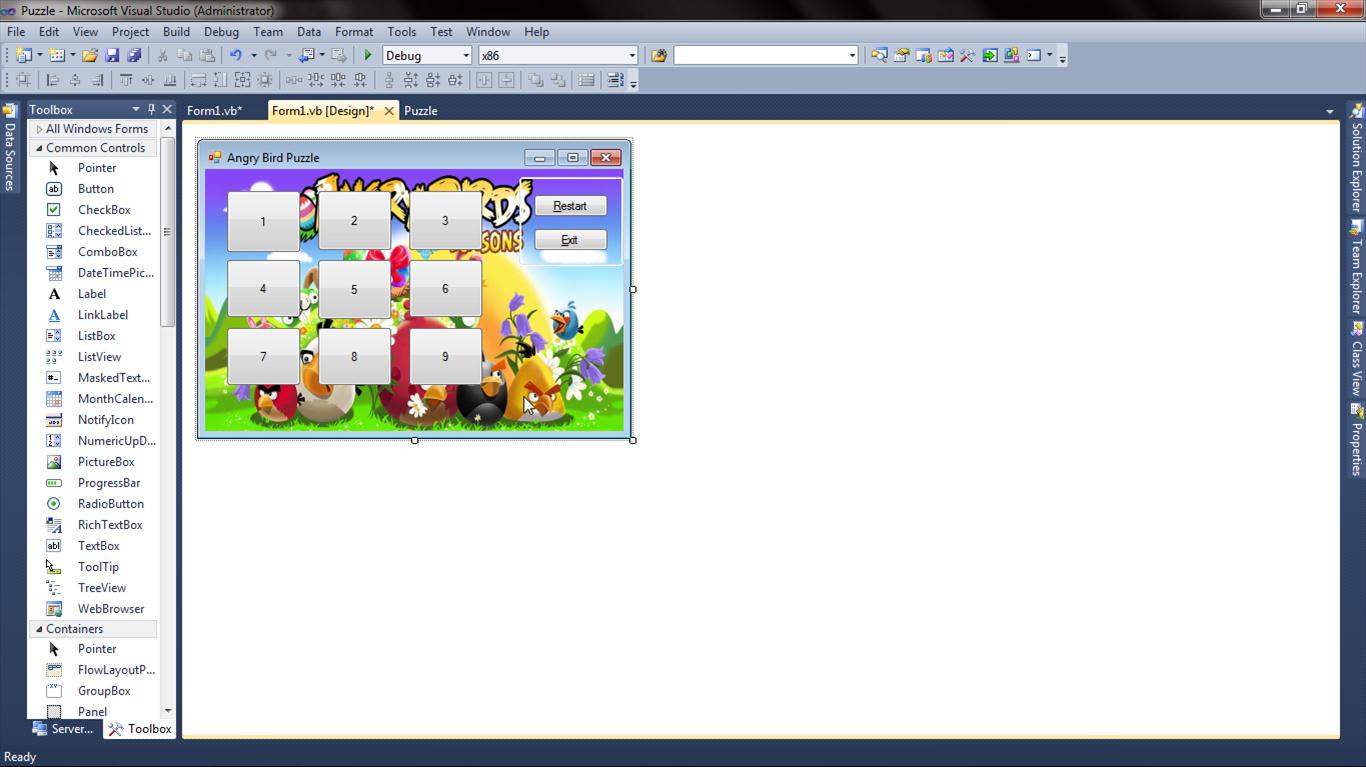1366x767 pixels.
Task: Open the Debug configuration dropdown
Action: tap(466, 55)
